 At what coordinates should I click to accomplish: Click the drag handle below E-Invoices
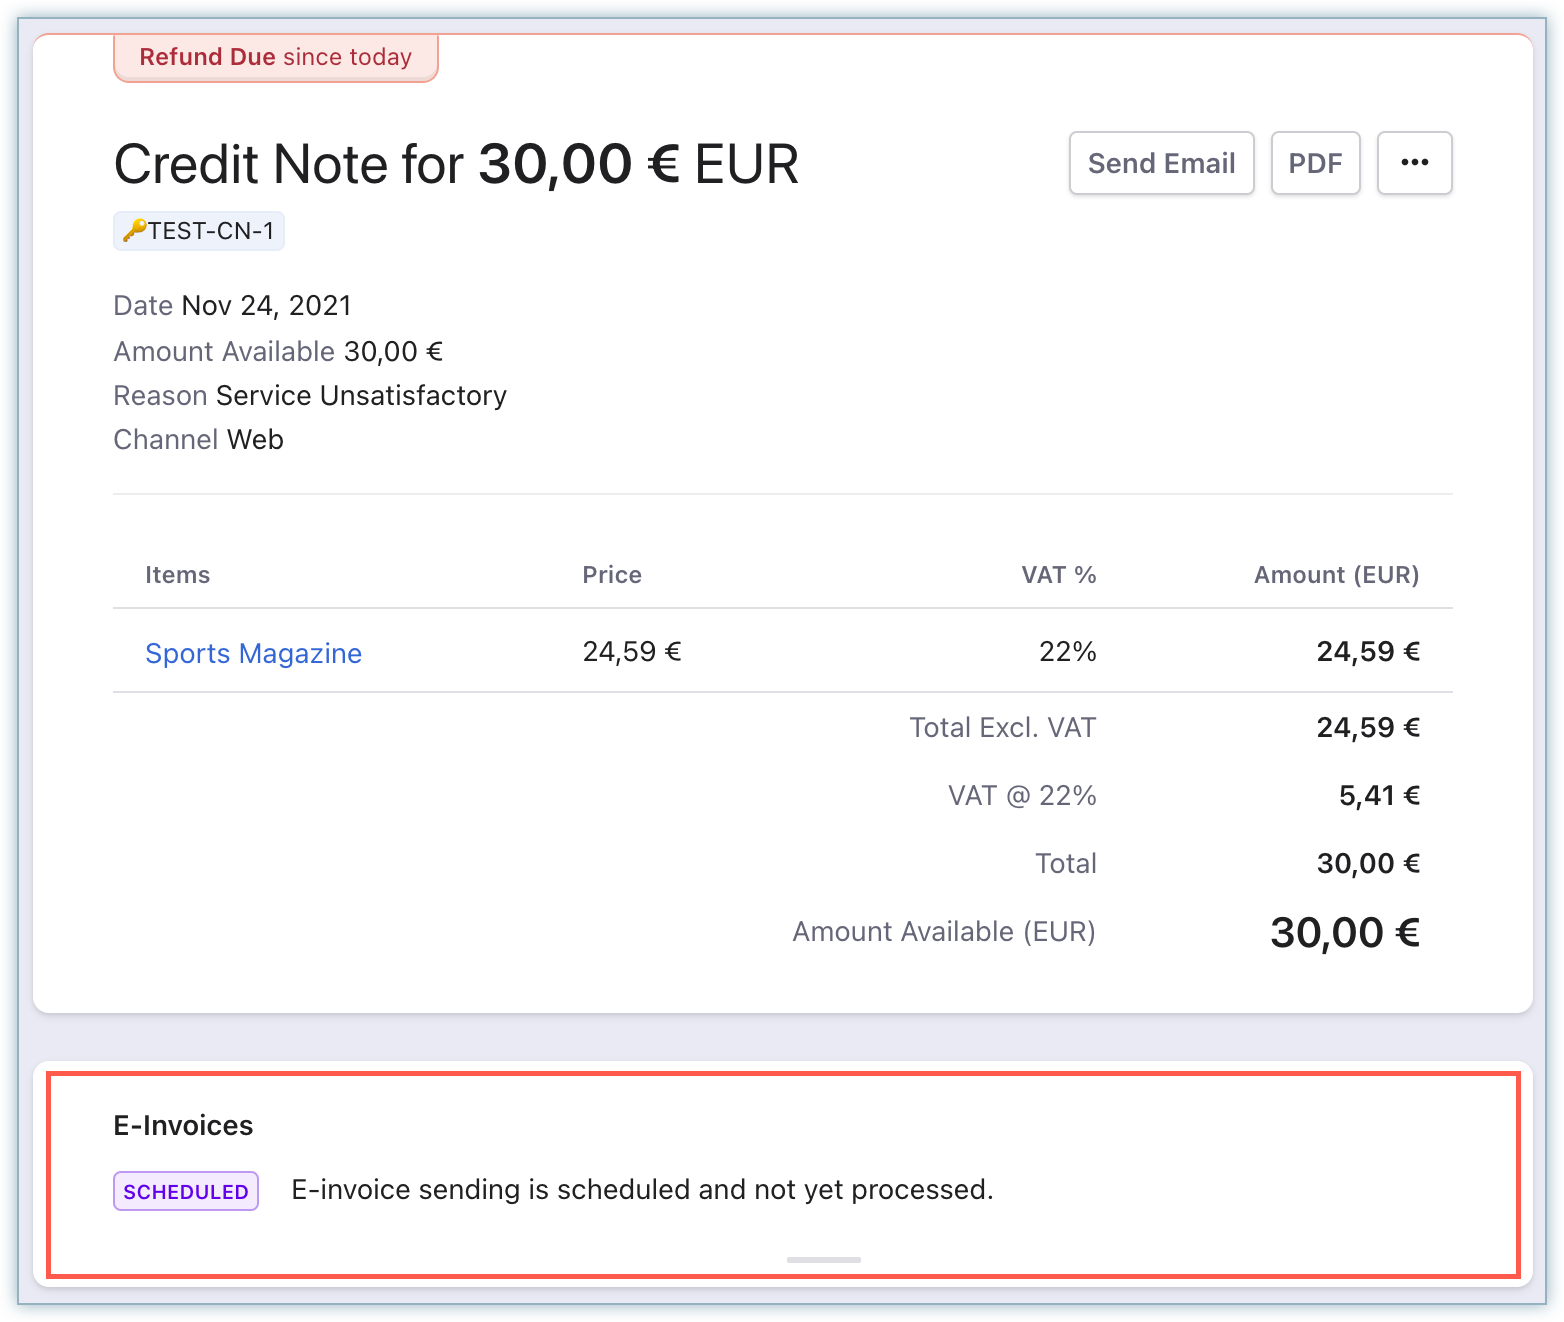[x=823, y=1259]
